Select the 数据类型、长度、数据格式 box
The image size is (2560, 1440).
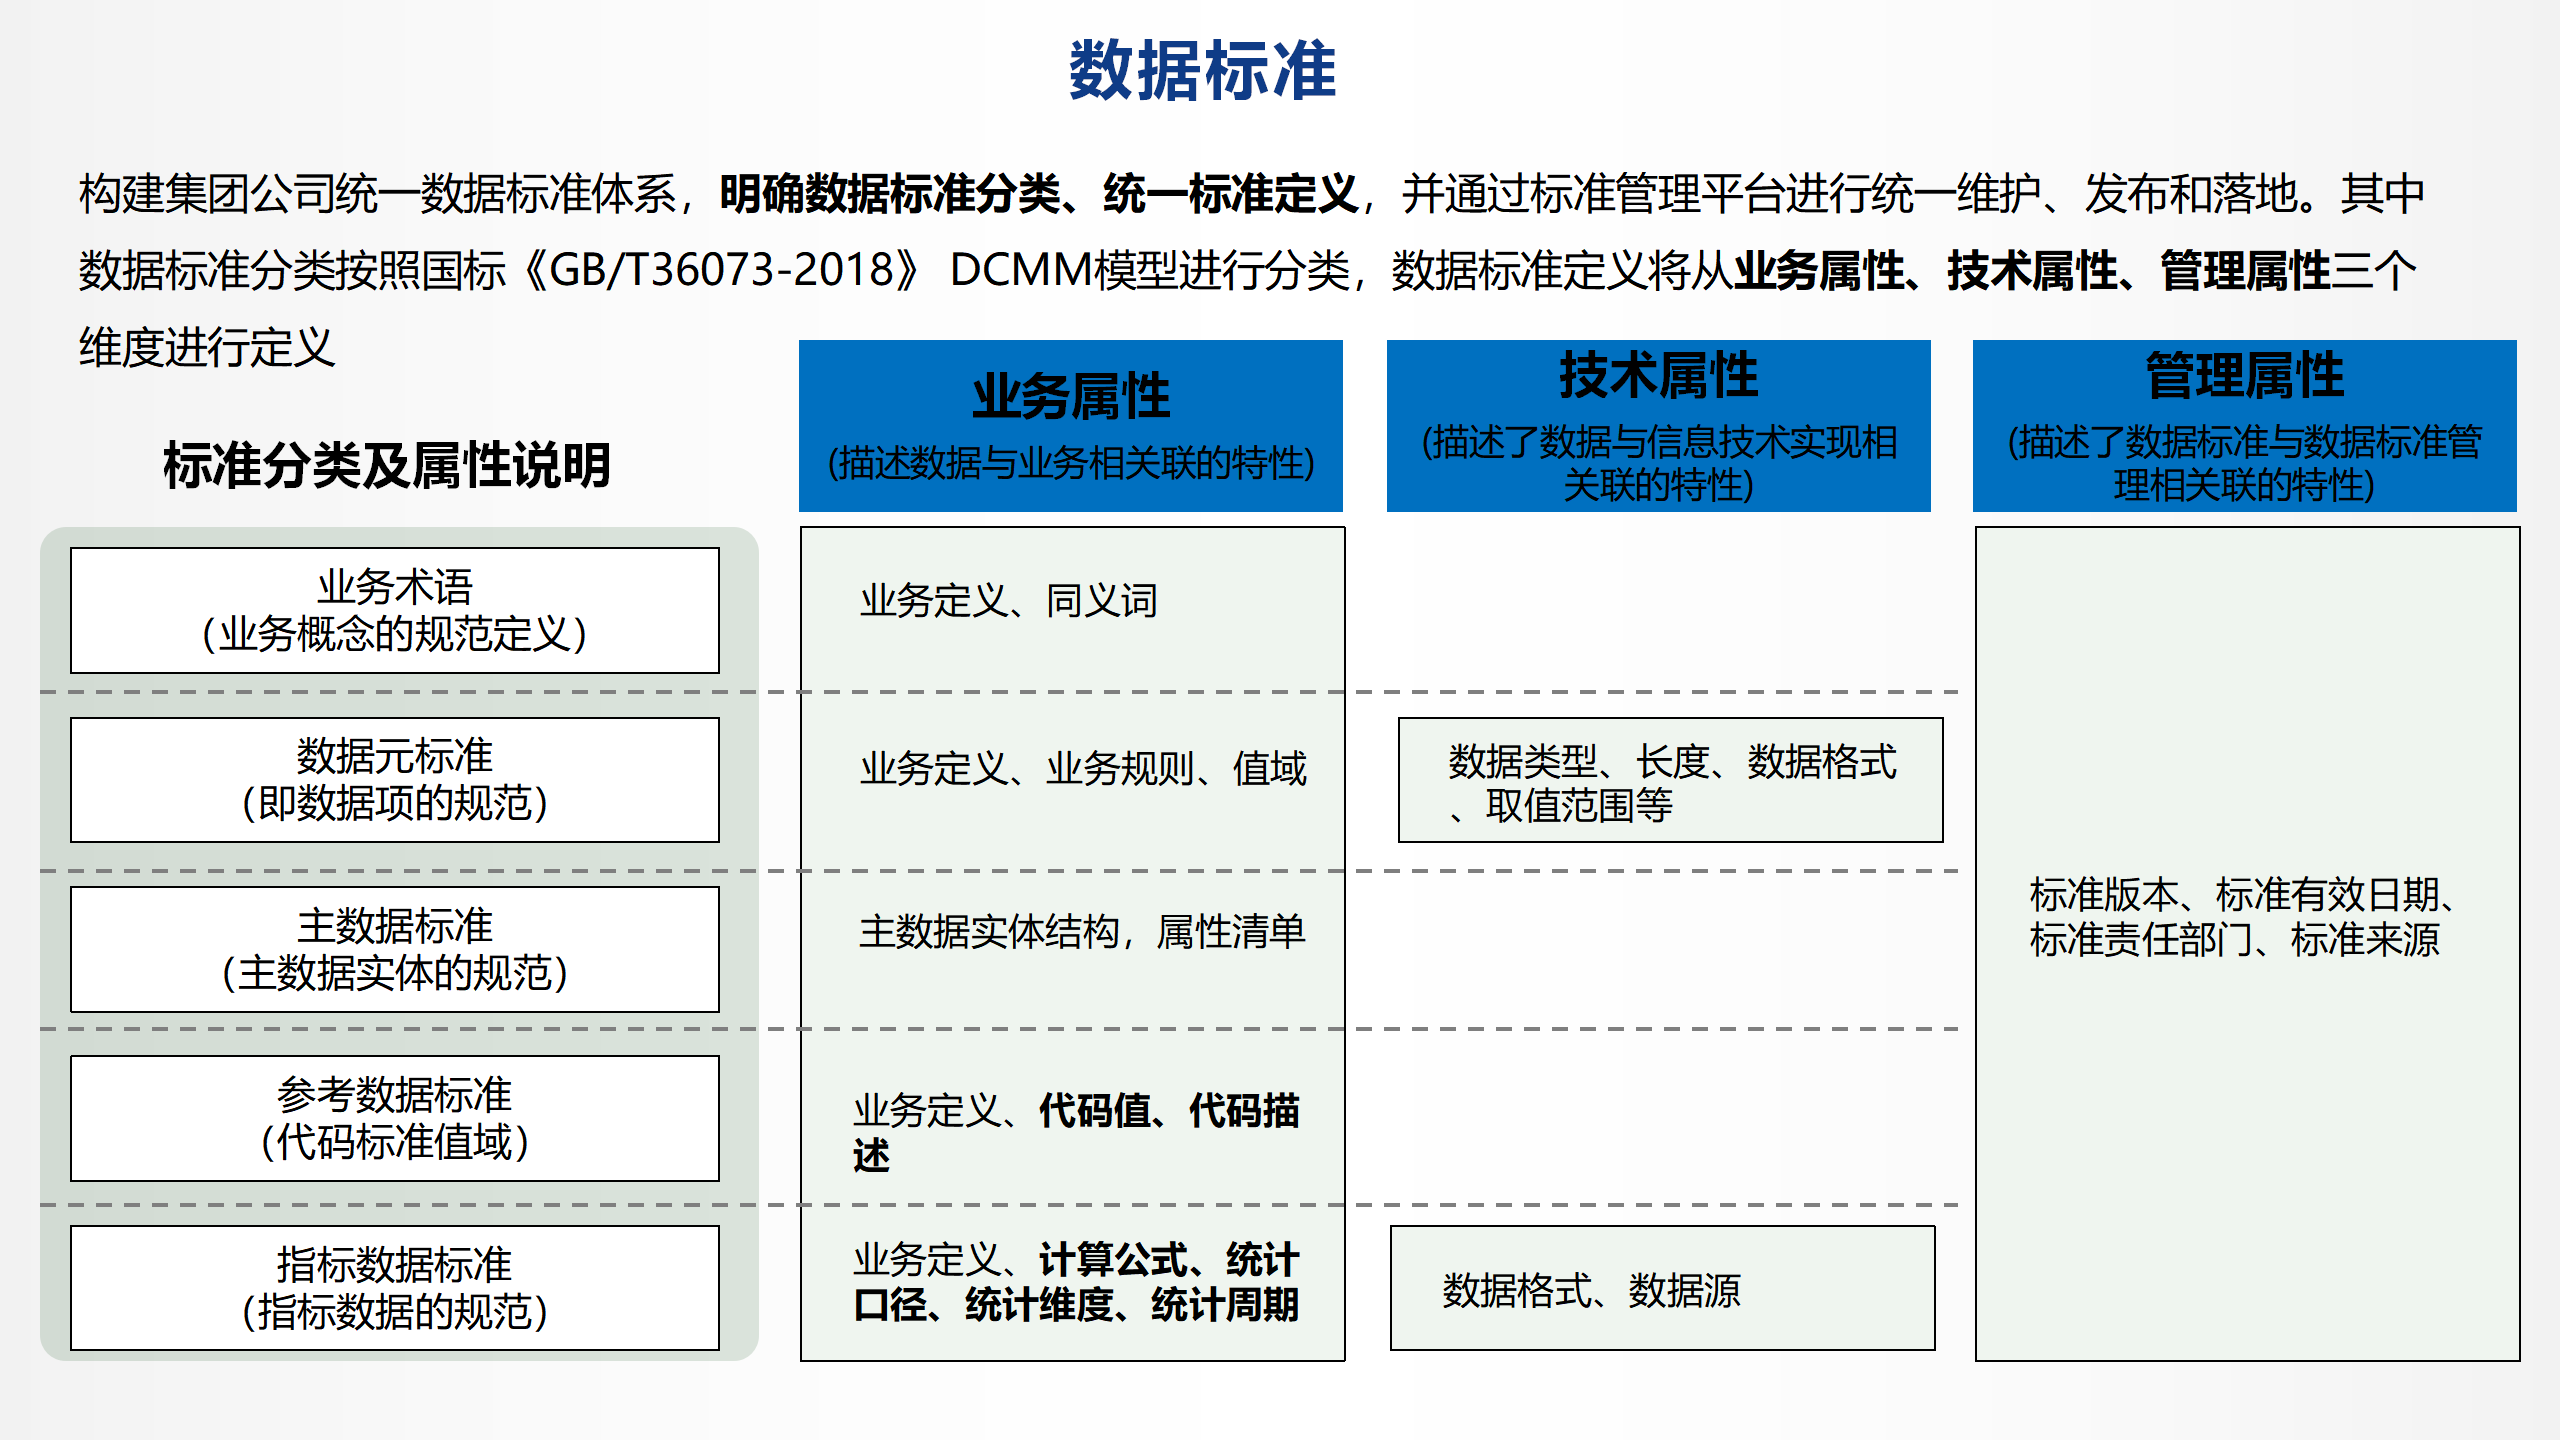coord(1670,780)
